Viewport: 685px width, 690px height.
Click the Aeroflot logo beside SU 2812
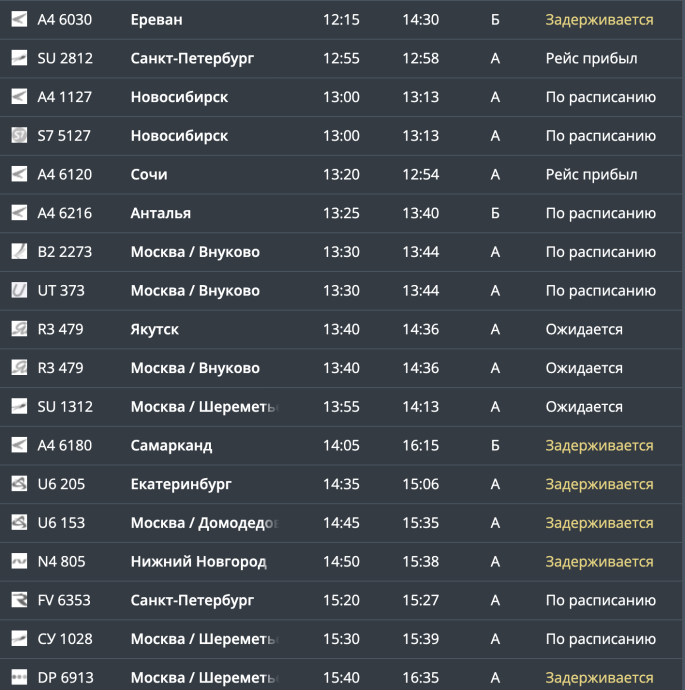[x=19, y=58]
